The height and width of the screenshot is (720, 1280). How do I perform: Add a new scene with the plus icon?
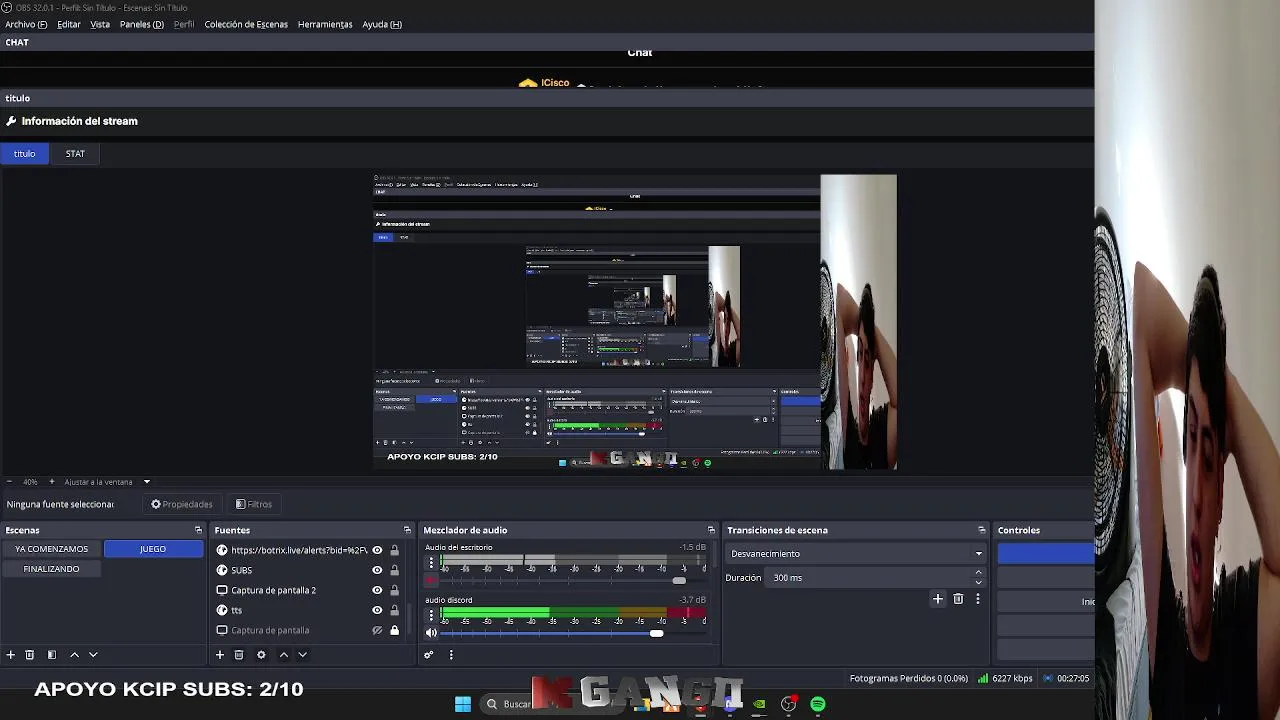(x=10, y=655)
